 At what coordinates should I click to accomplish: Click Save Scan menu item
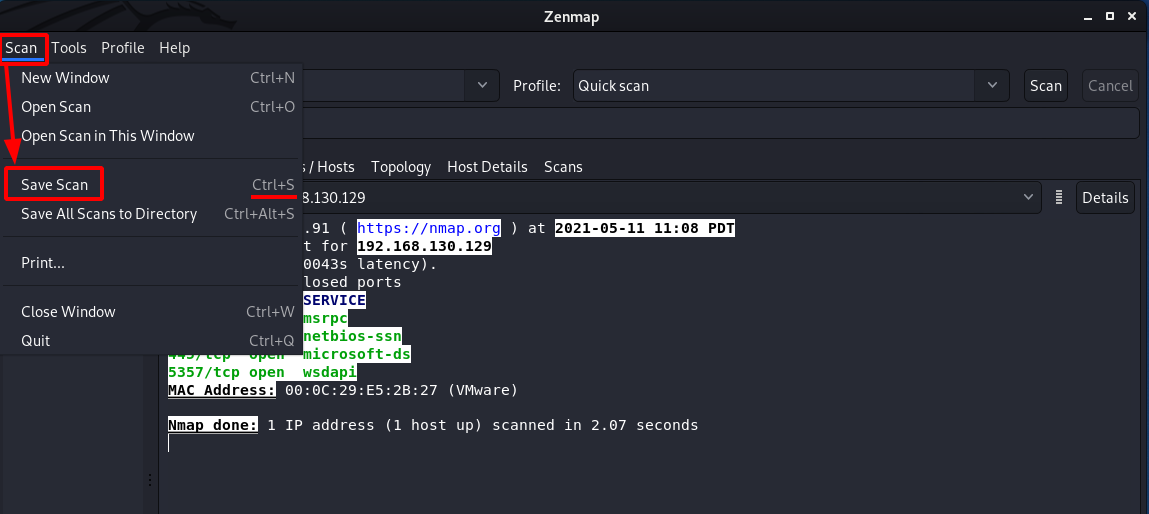152,185
